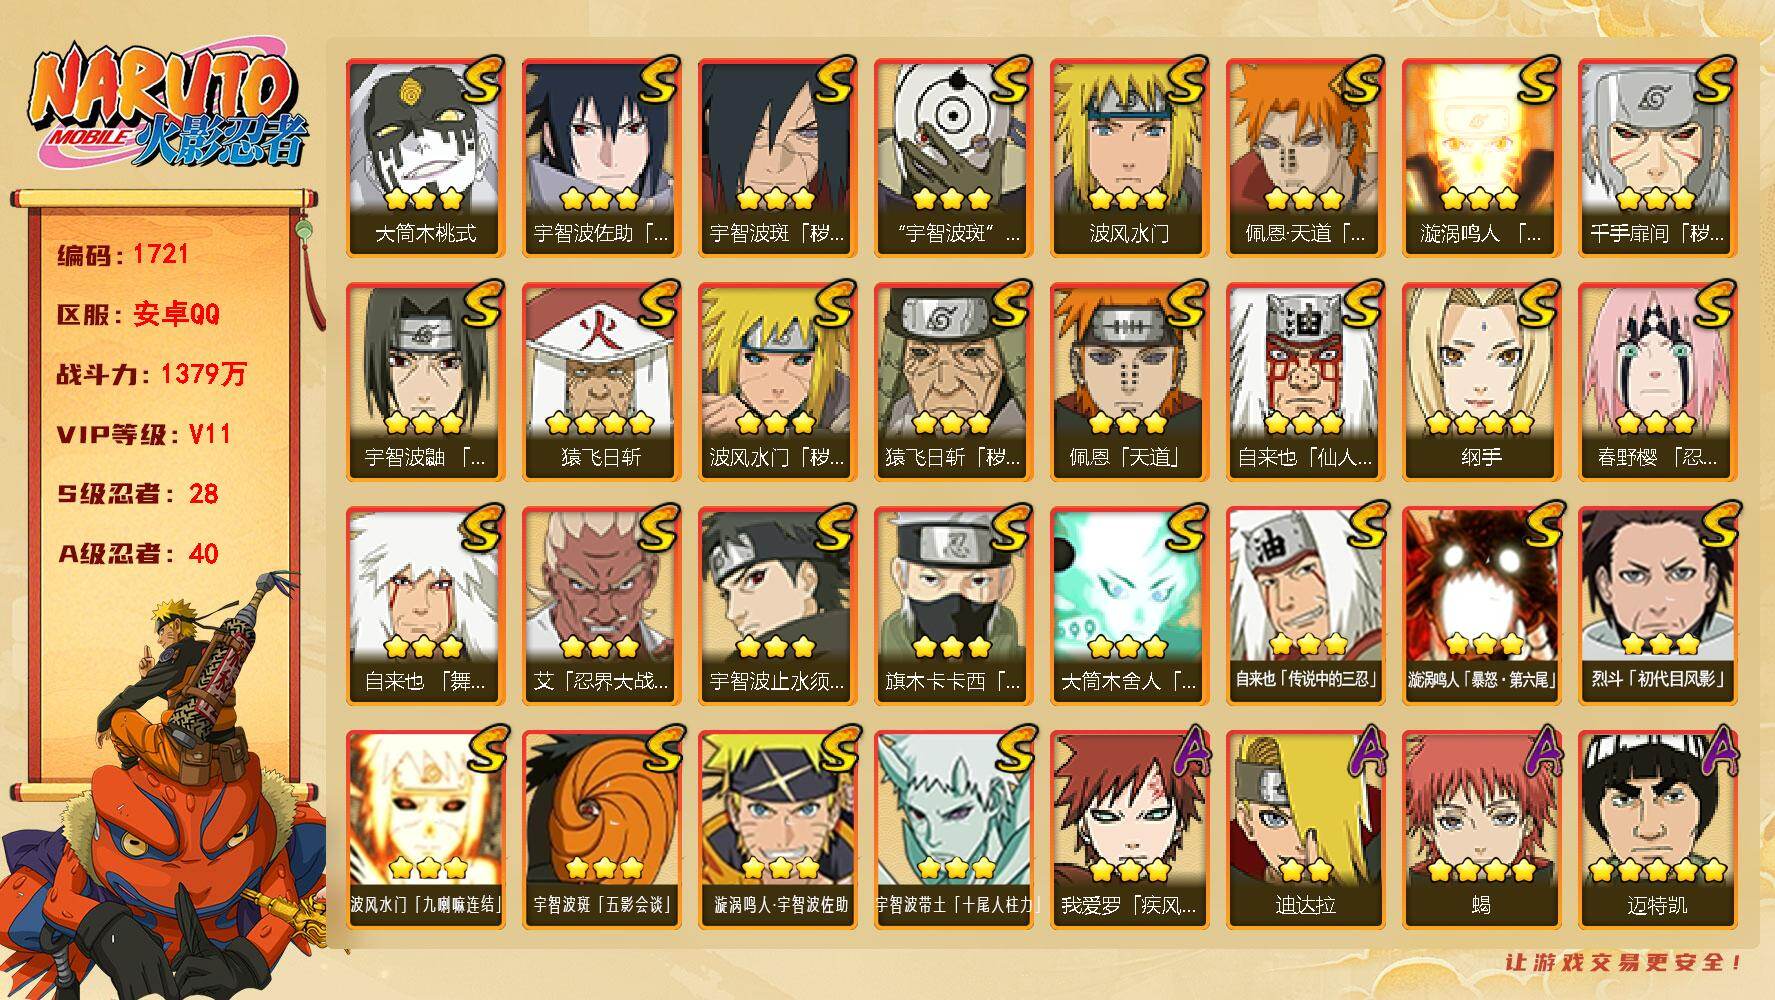Click the 战斗力 1379万 stat line
Image resolution: width=1775 pixels, height=1000 pixels.
tap(151, 374)
